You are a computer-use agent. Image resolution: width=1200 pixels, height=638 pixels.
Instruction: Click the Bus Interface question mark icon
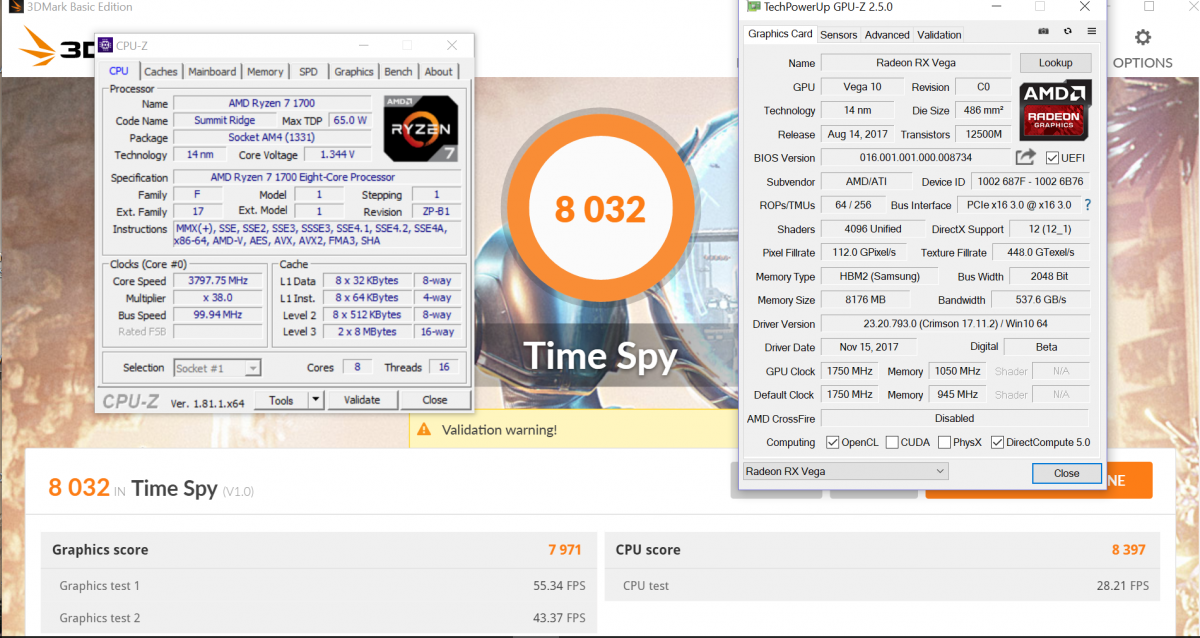[x=1087, y=205]
